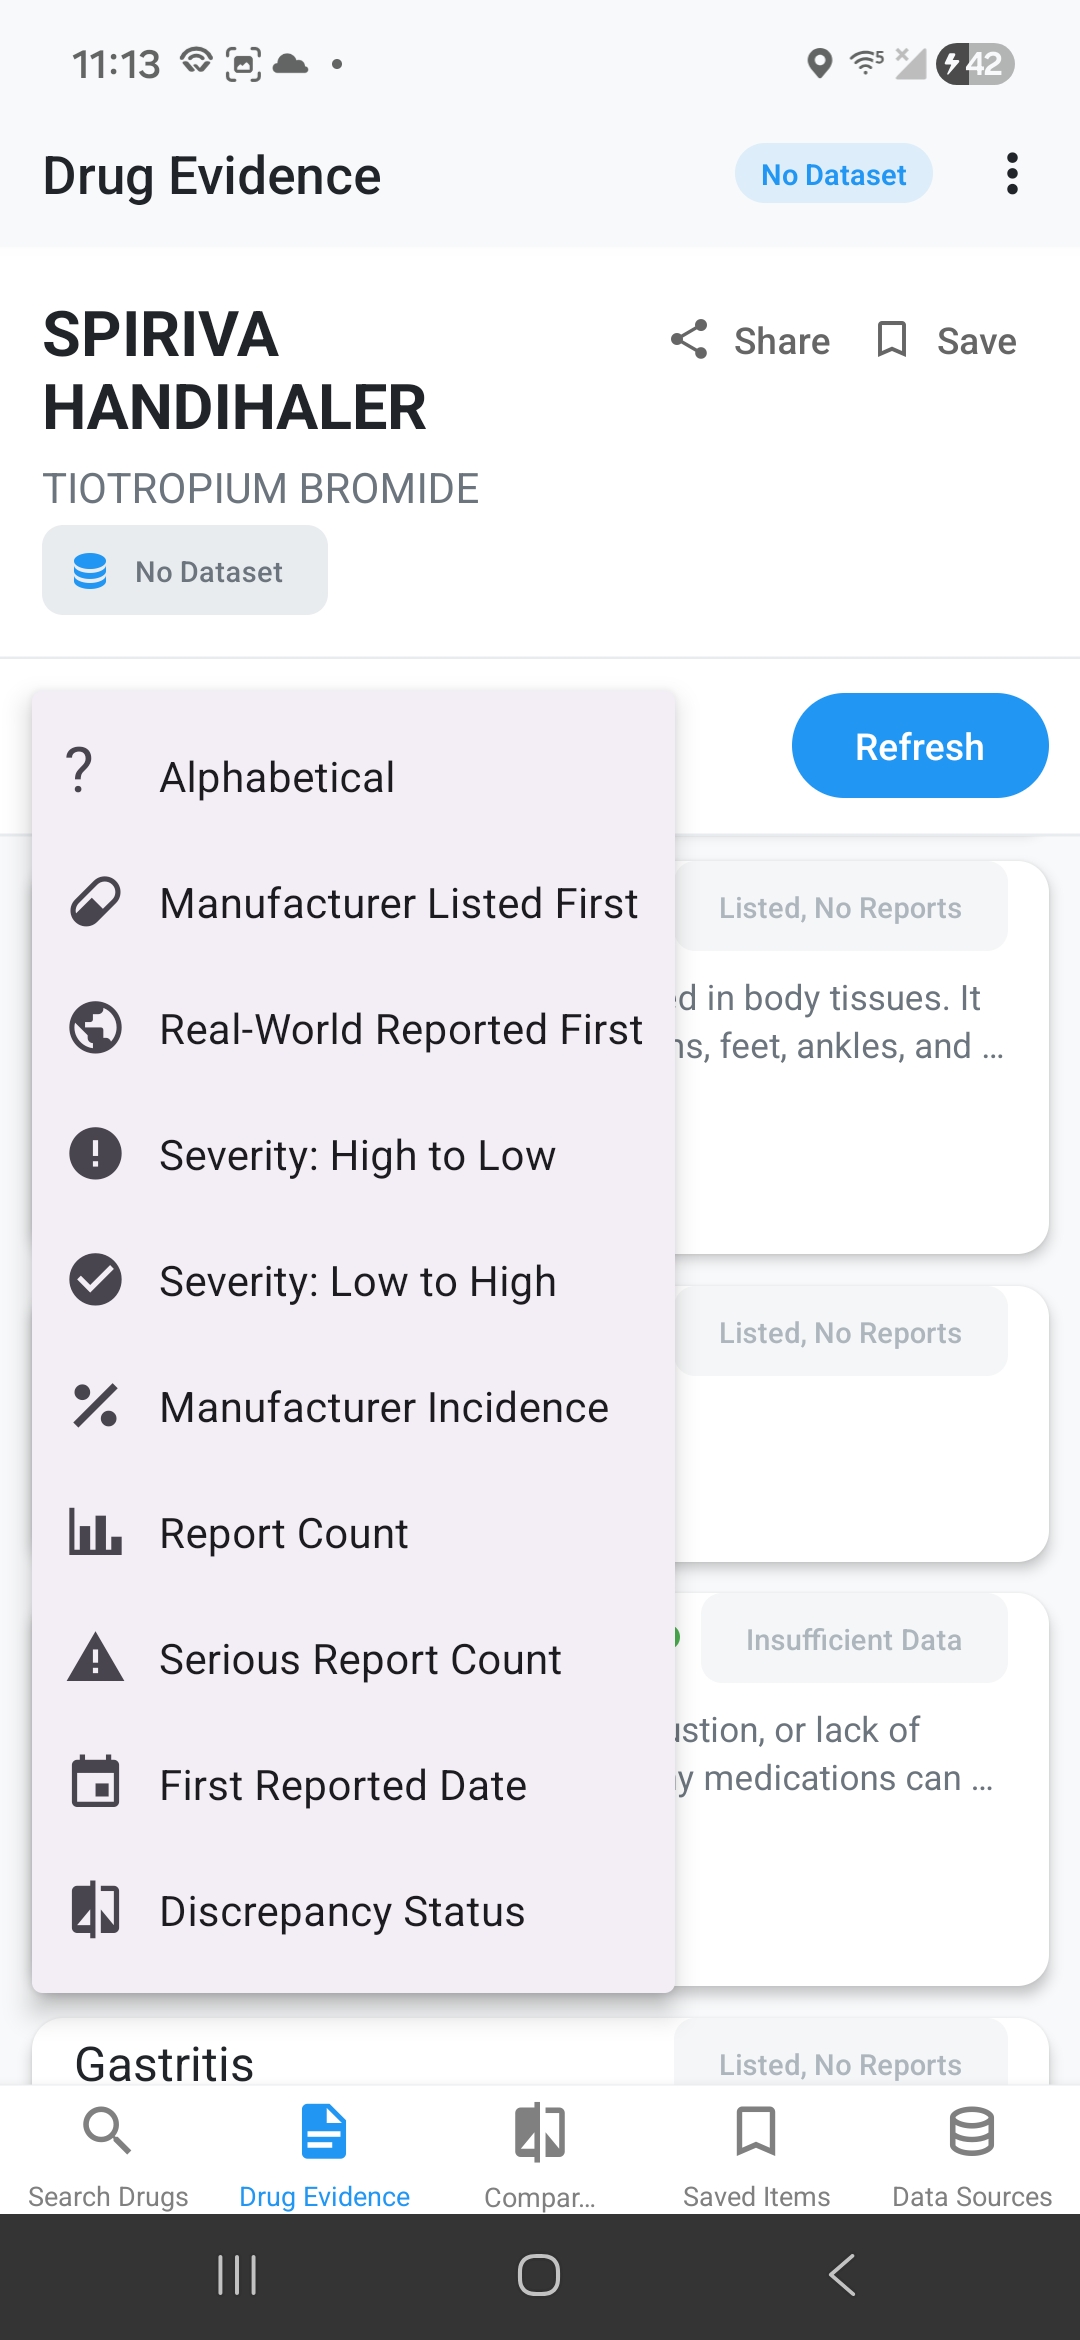Tap the Search Drugs magnifier icon
The height and width of the screenshot is (2340, 1080).
coord(107,2131)
